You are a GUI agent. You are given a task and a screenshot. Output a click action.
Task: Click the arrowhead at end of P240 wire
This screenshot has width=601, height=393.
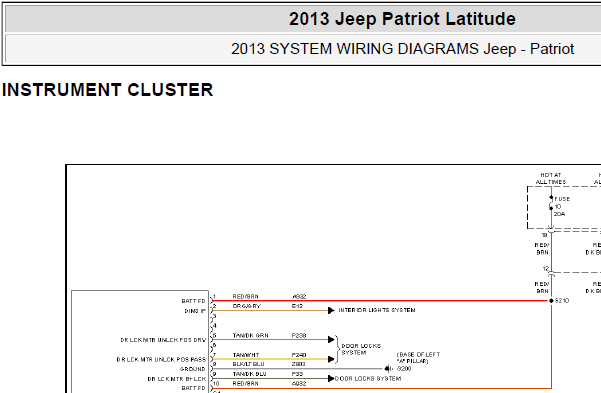[x=331, y=359]
